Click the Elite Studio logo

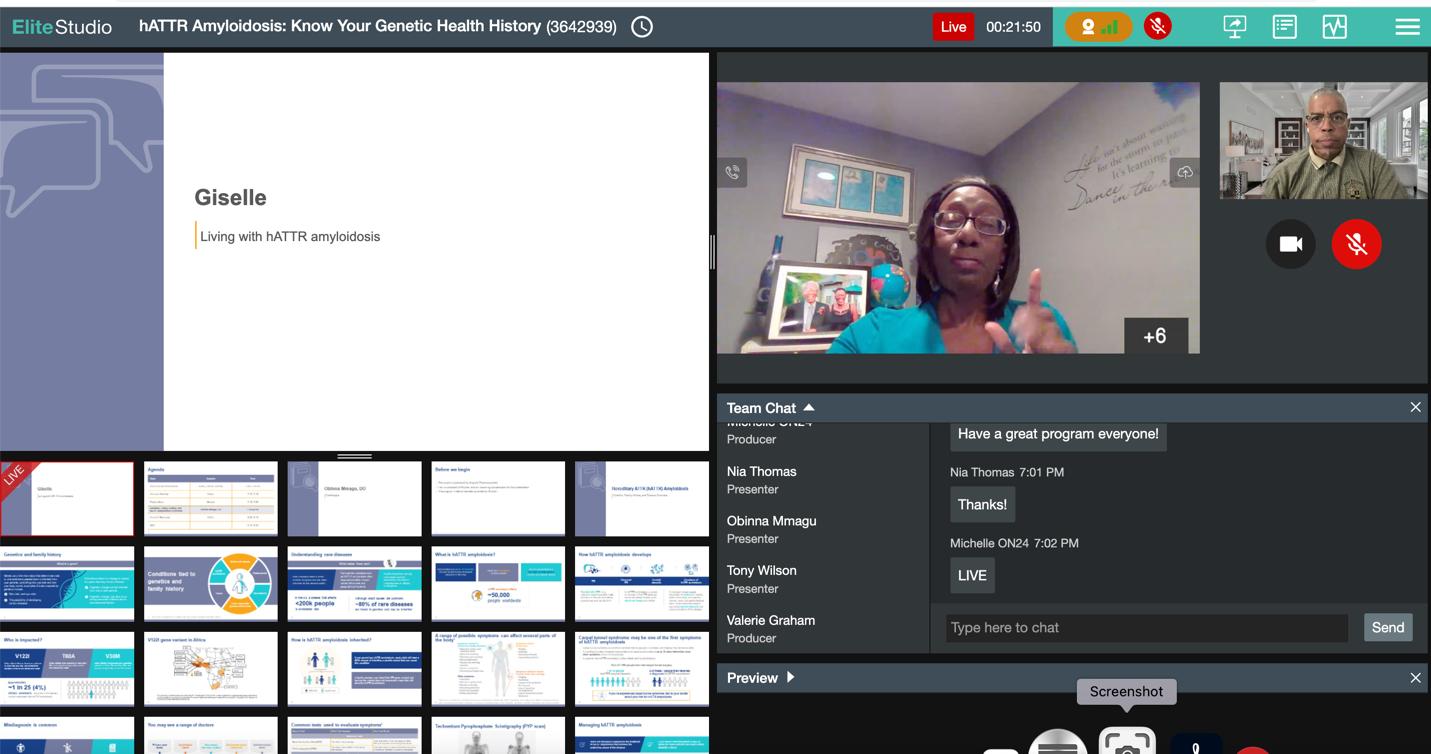pyautogui.click(x=62, y=27)
